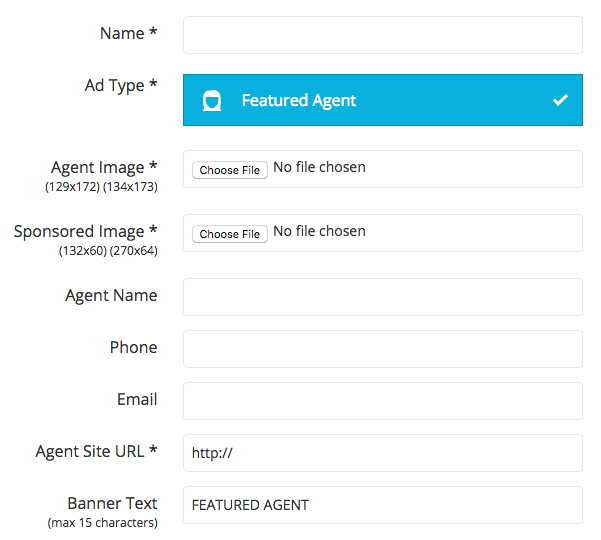Click into the Phone field
The width and height of the screenshot is (601, 540).
(383, 349)
